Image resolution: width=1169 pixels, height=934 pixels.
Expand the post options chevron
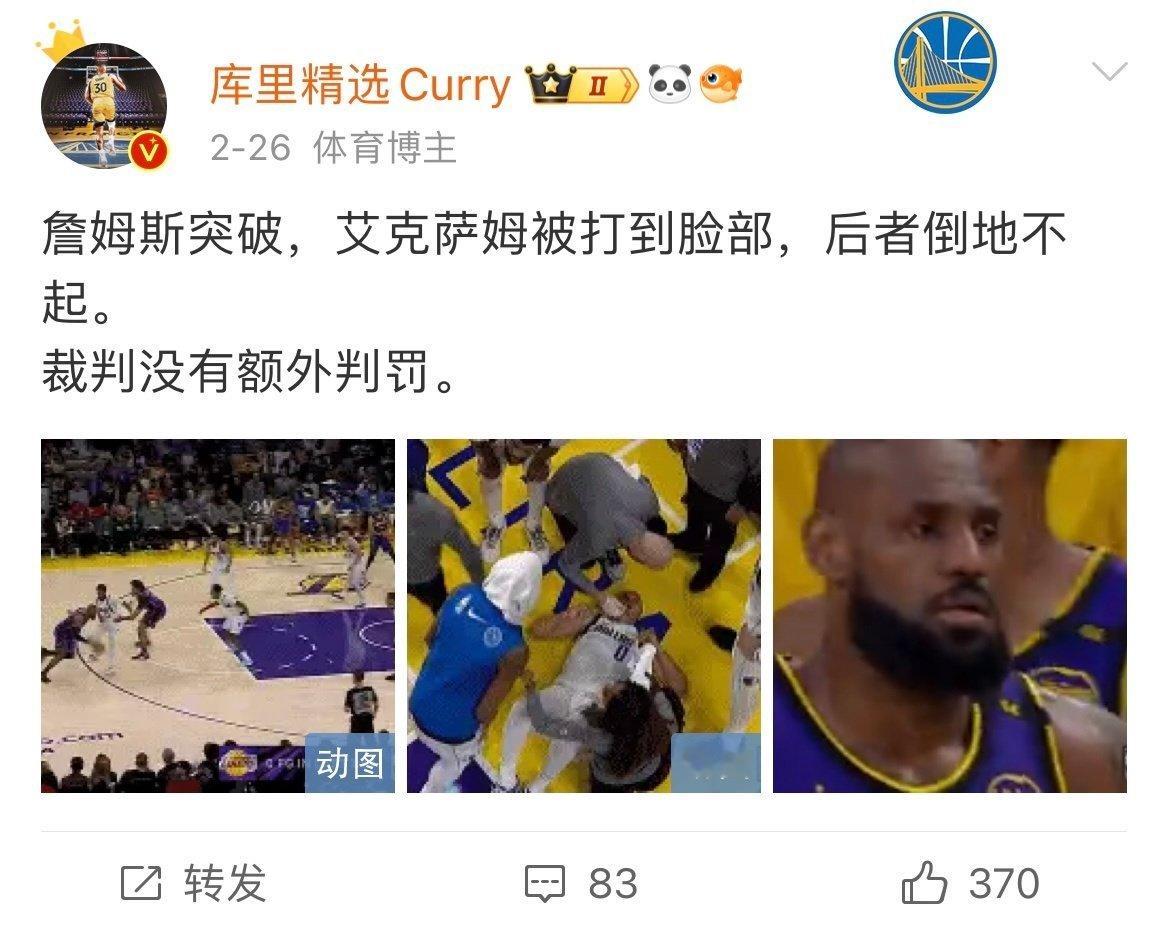pyautogui.click(x=1109, y=72)
